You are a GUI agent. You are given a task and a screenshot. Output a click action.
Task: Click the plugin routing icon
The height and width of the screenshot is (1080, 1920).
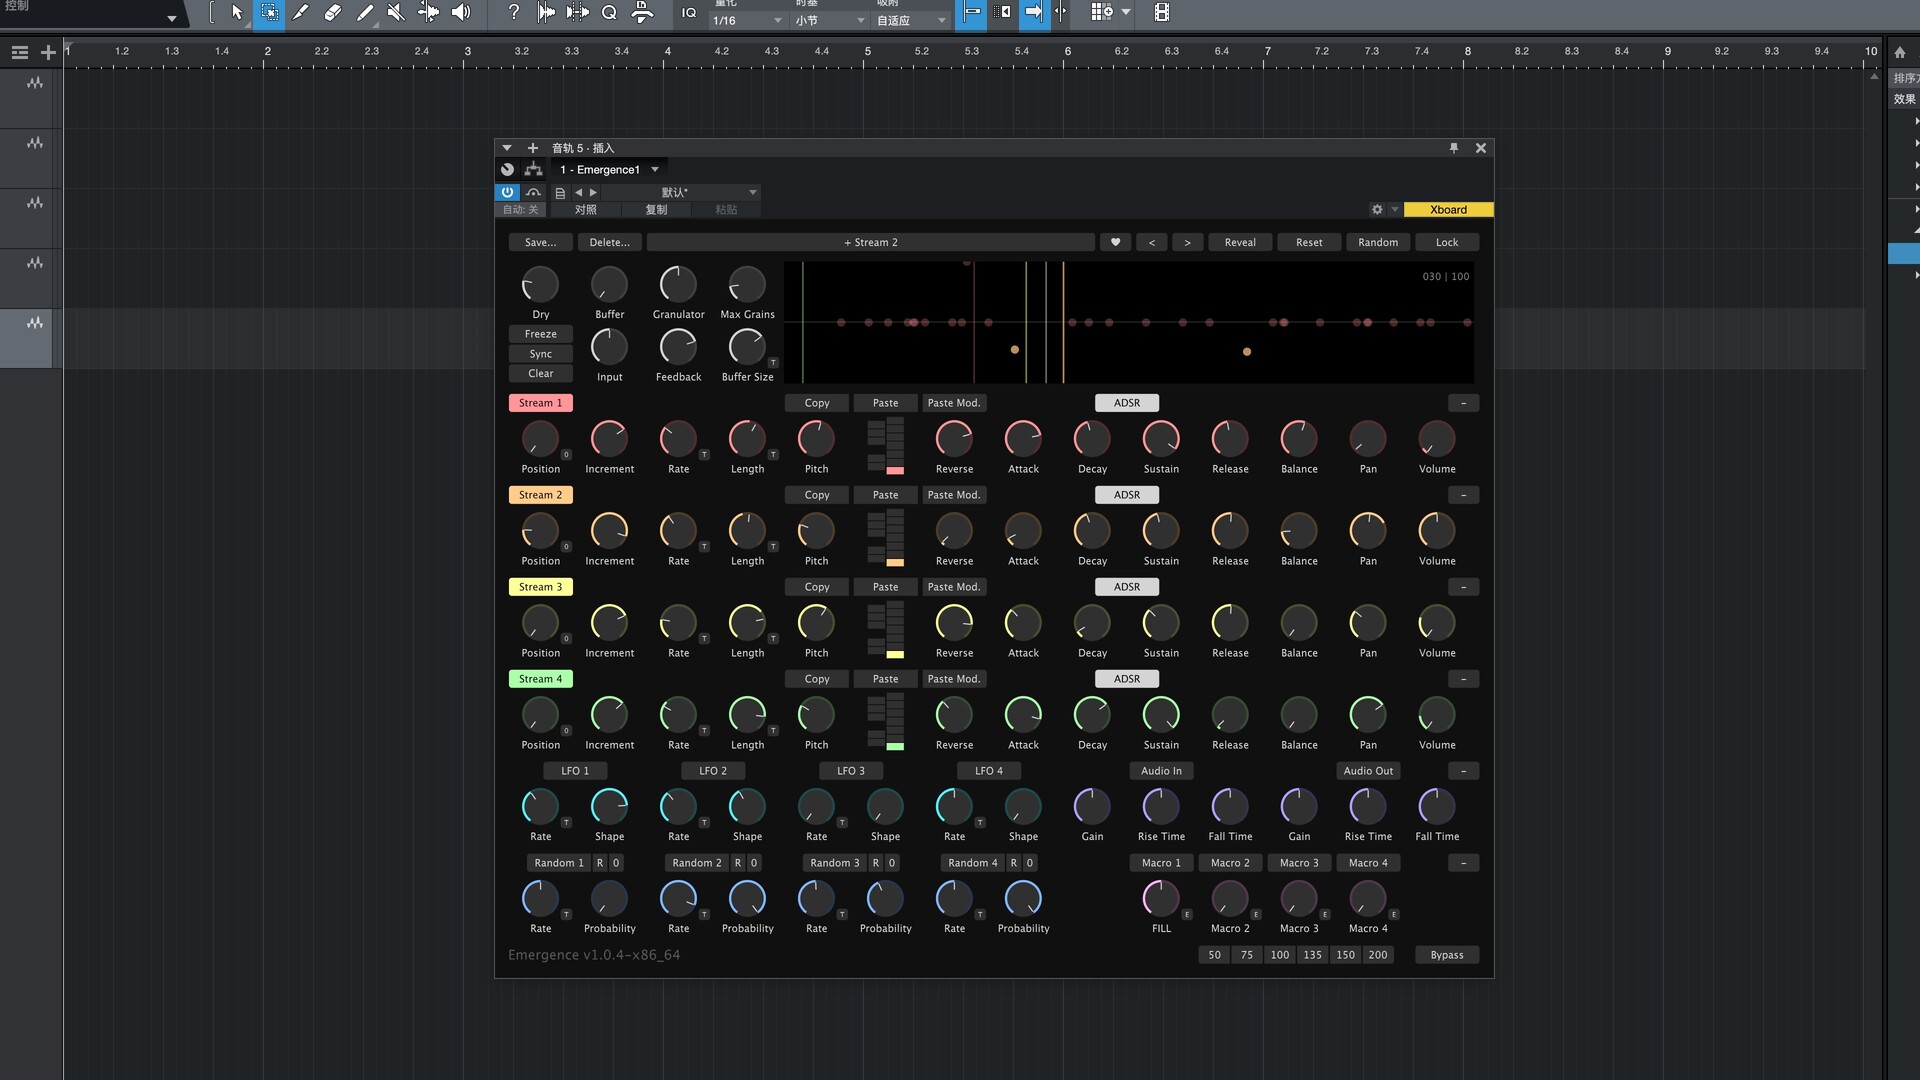tap(534, 169)
